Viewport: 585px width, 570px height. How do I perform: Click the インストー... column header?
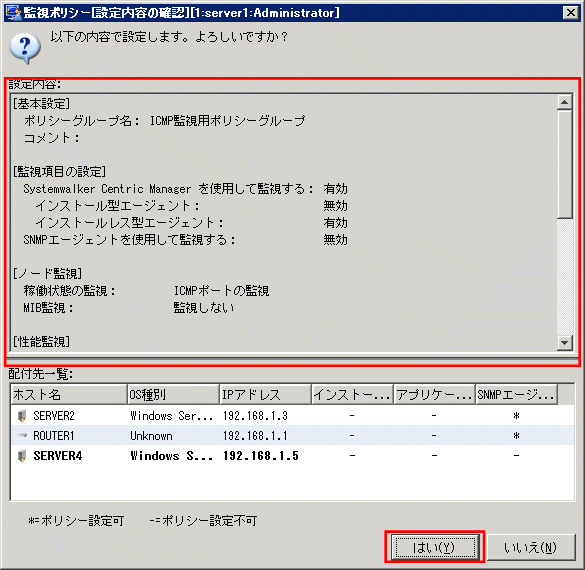pyautogui.click(x=352, y=394)
